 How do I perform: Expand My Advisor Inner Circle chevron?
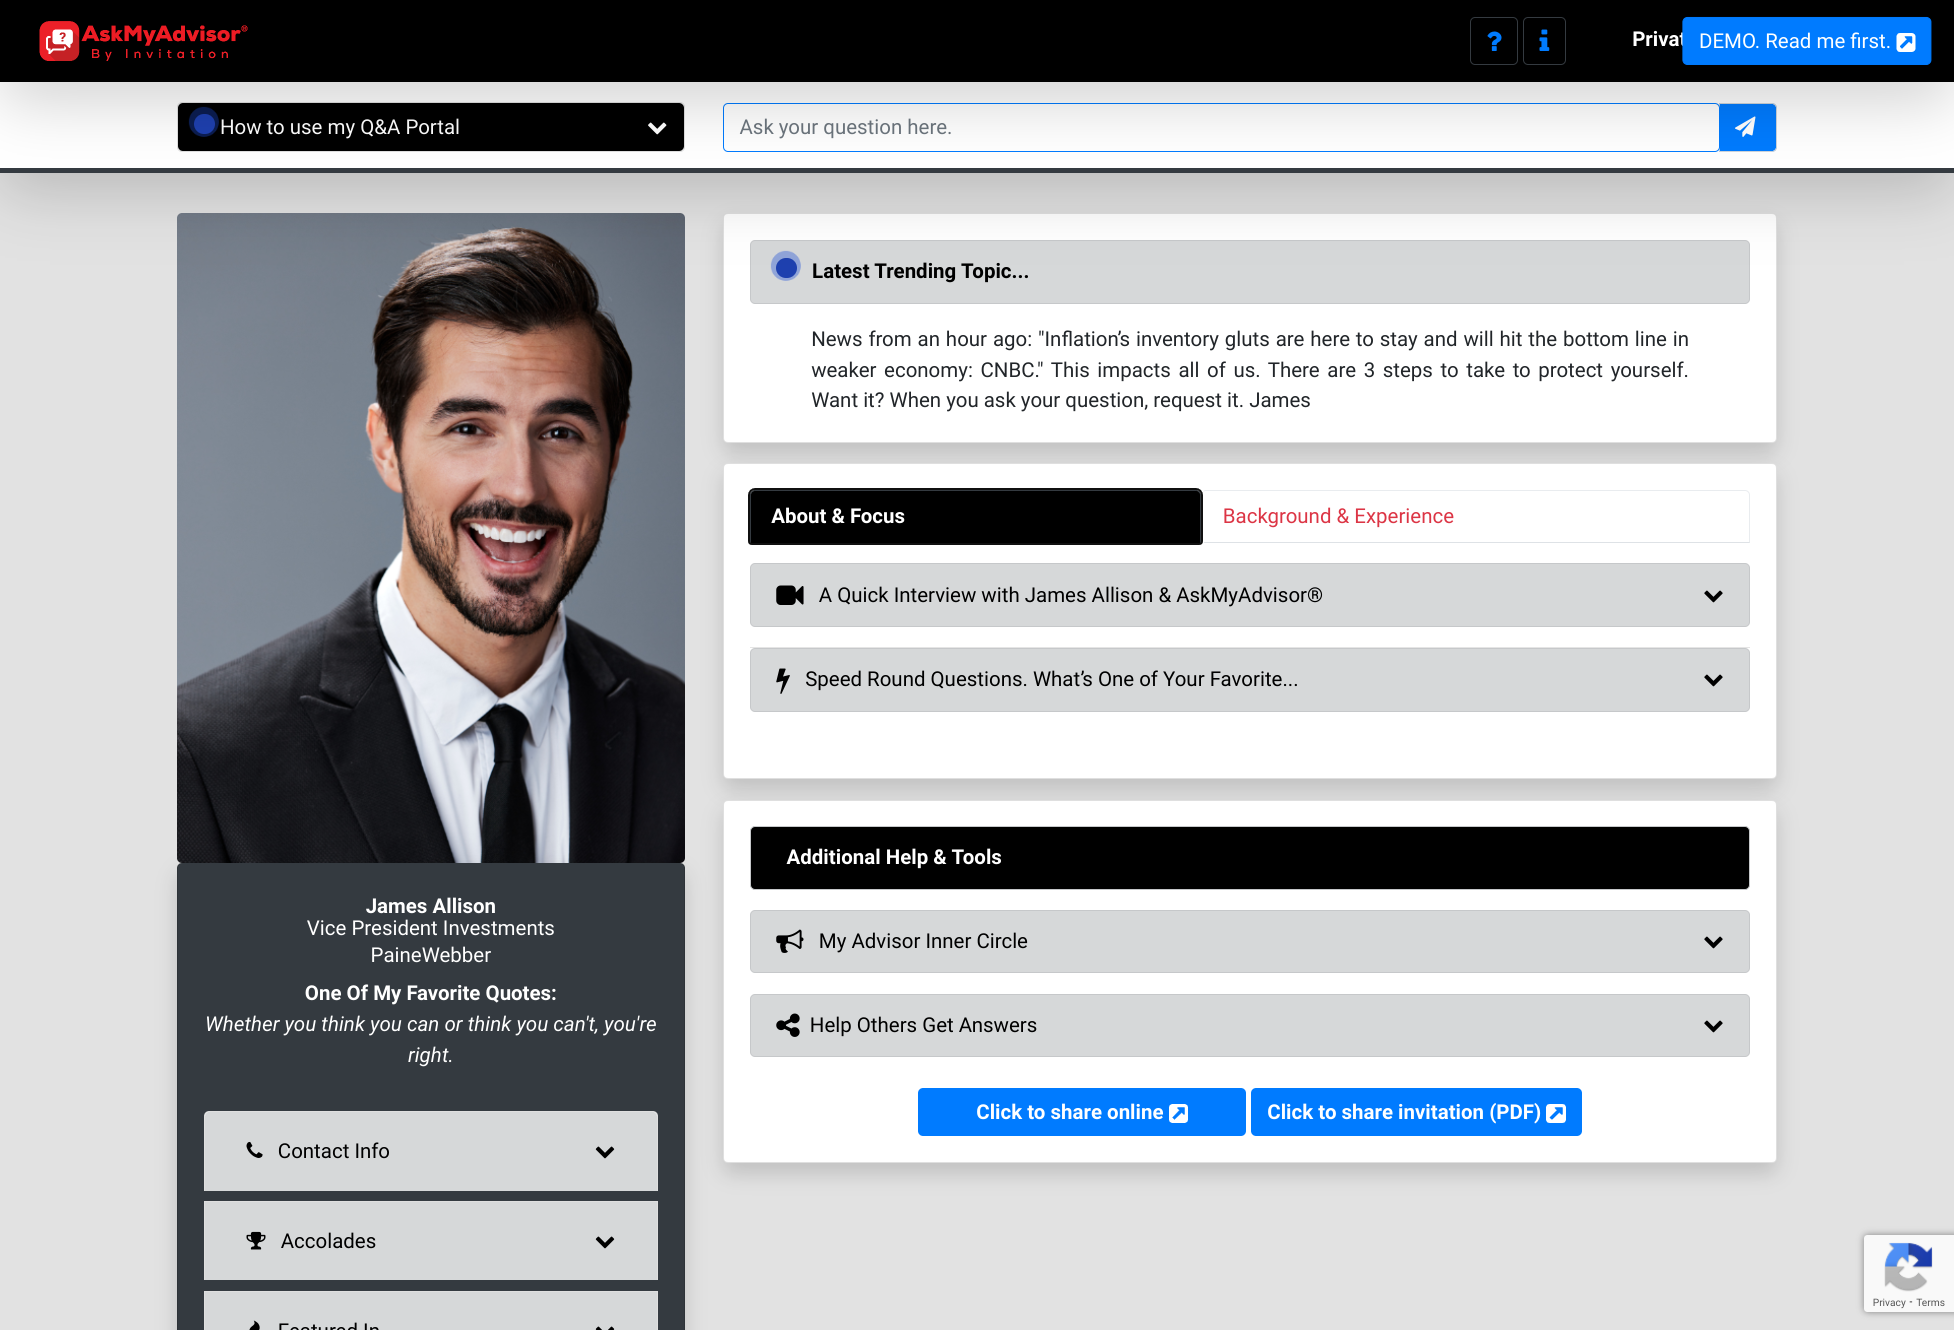pos(1713,942)
